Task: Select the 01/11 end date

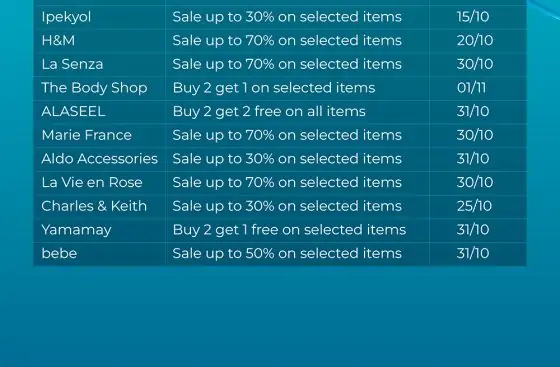Action: (471, 88)
